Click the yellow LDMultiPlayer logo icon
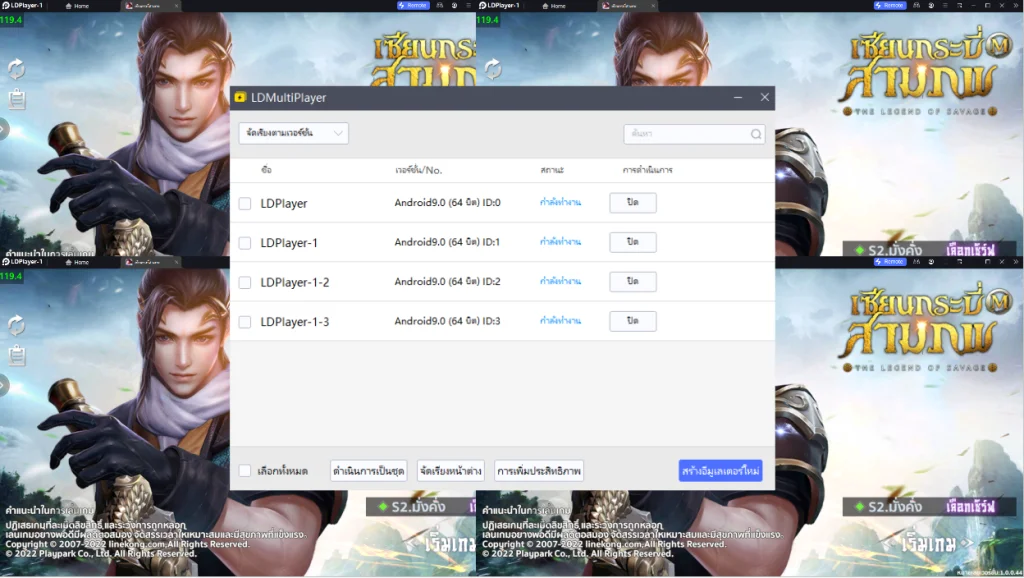 click(240, 97)
